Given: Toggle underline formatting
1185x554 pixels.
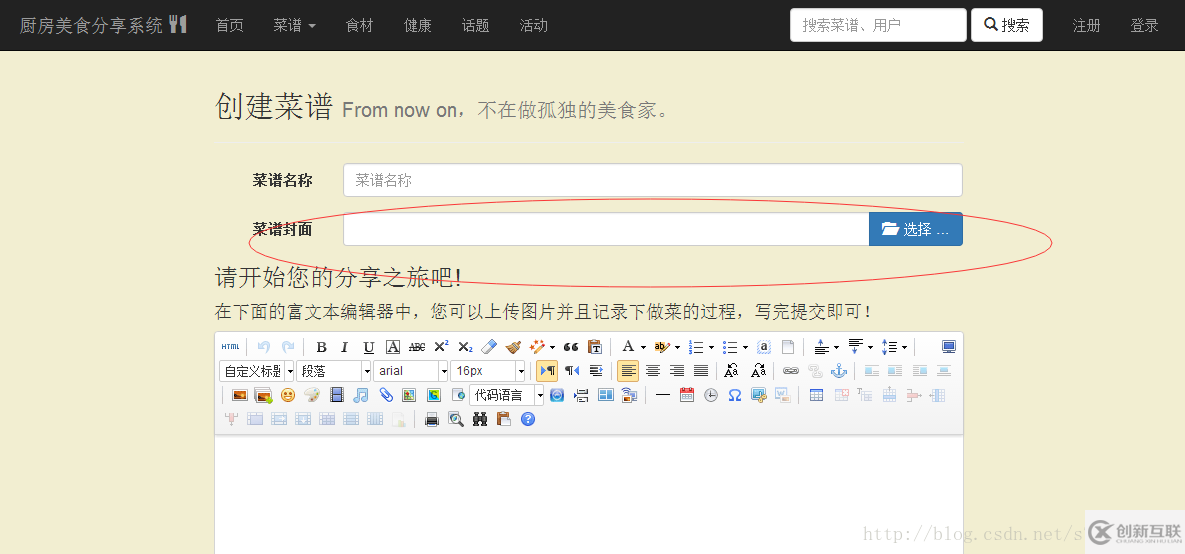Looking at the screenshot, I should click(x=369, y=347).
